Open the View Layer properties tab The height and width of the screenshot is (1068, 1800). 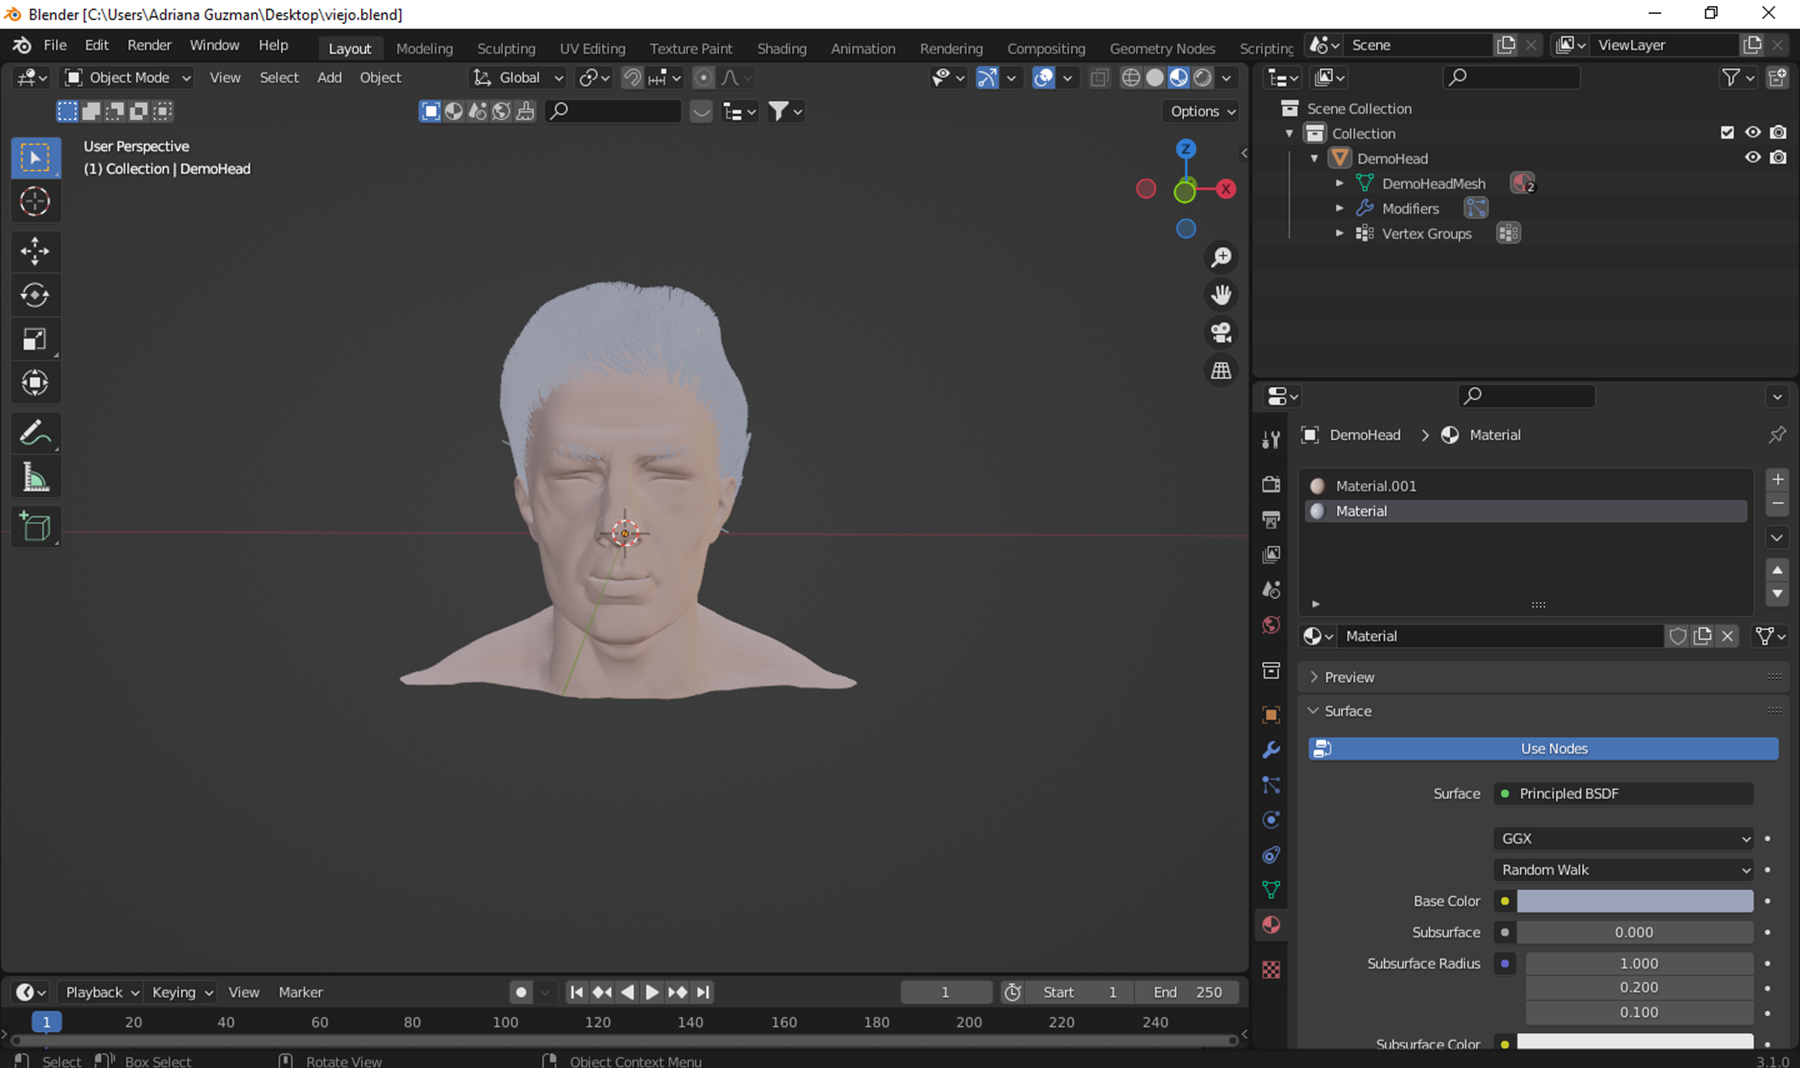pos(1271,554)
